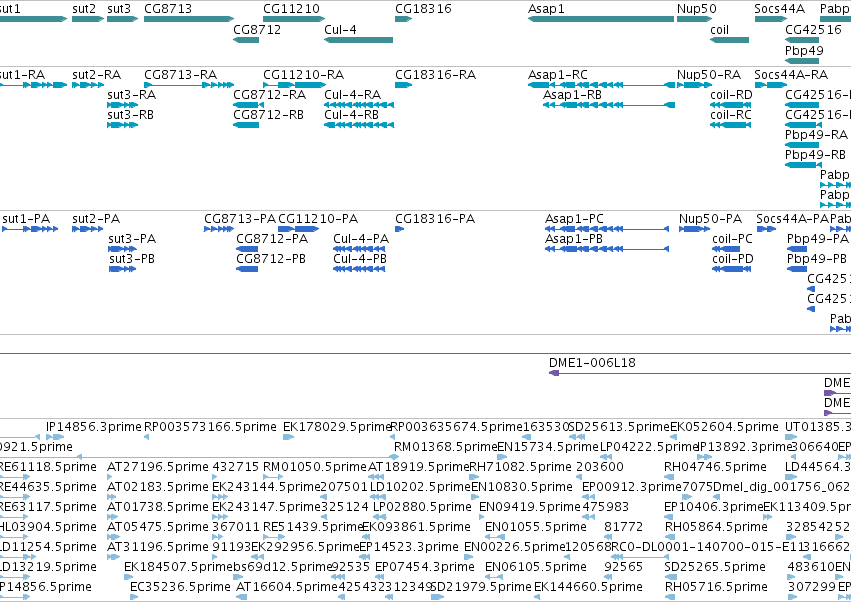Click the CG11210-RA transcript label

[303, 74]
